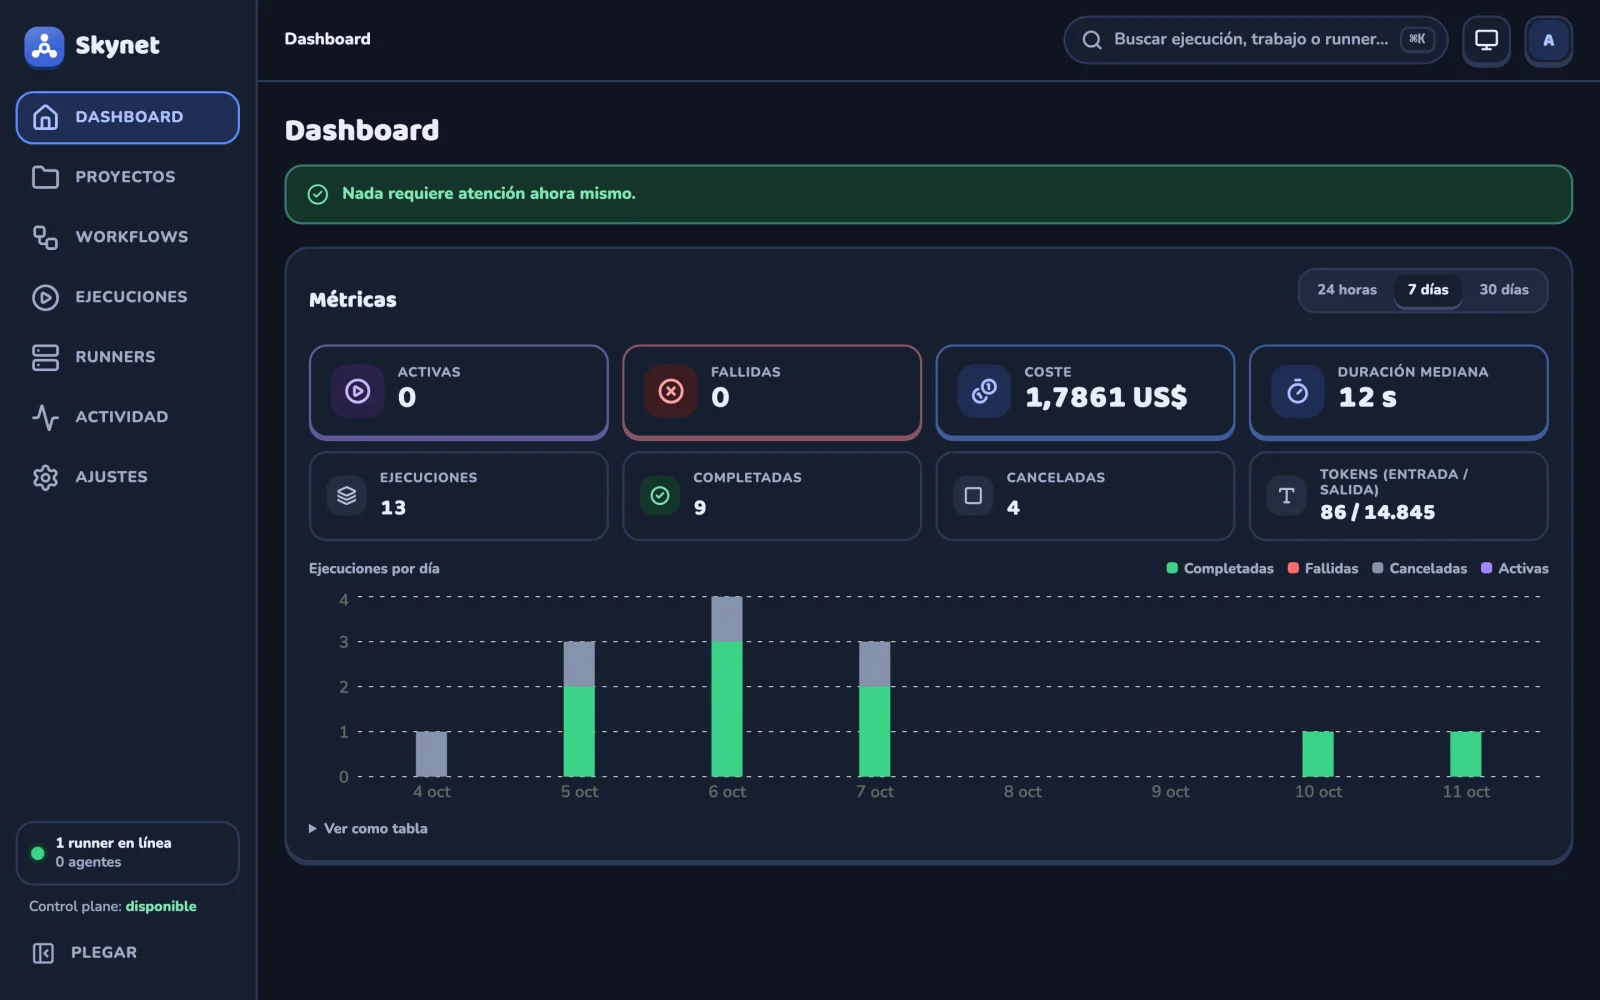Open the Coste metric card

pyautogui.click(x=1085, y=392)
